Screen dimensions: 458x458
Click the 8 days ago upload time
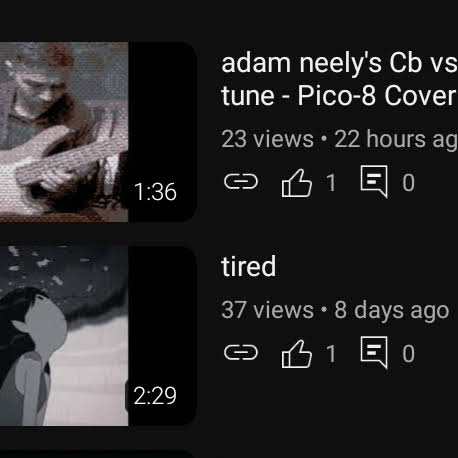pos(392,311)
